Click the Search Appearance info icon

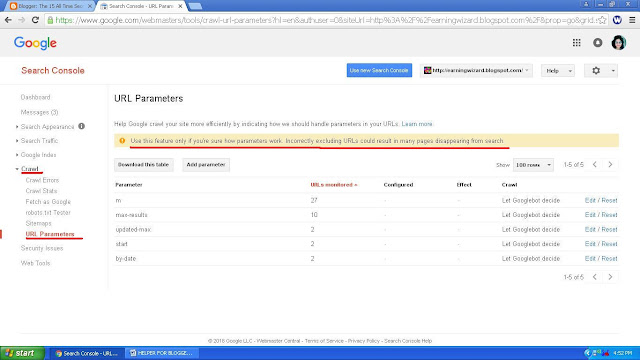click(x=82, y=126)
